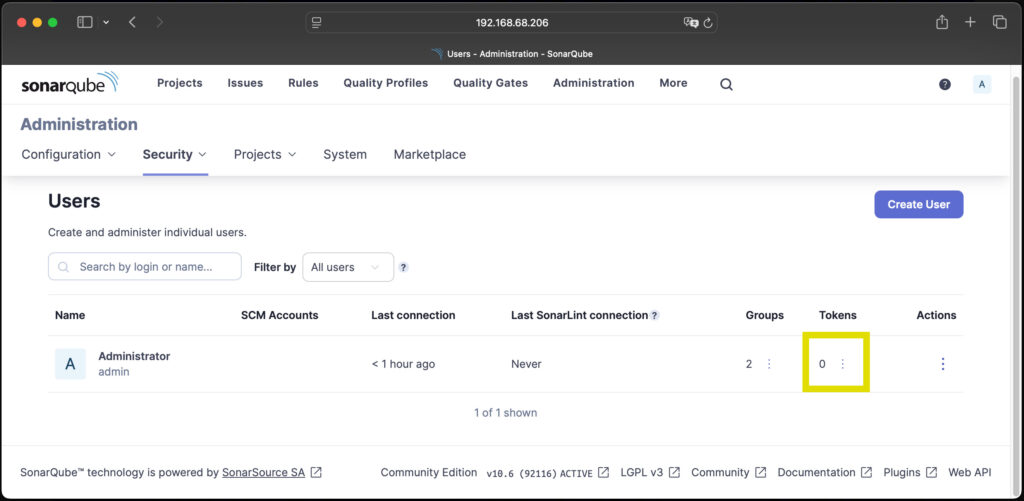Open the Tokens edit dots for Administrator
The height and width of the screenshot is (501, 1024).
pyautogui.click(x=842, y=364)
